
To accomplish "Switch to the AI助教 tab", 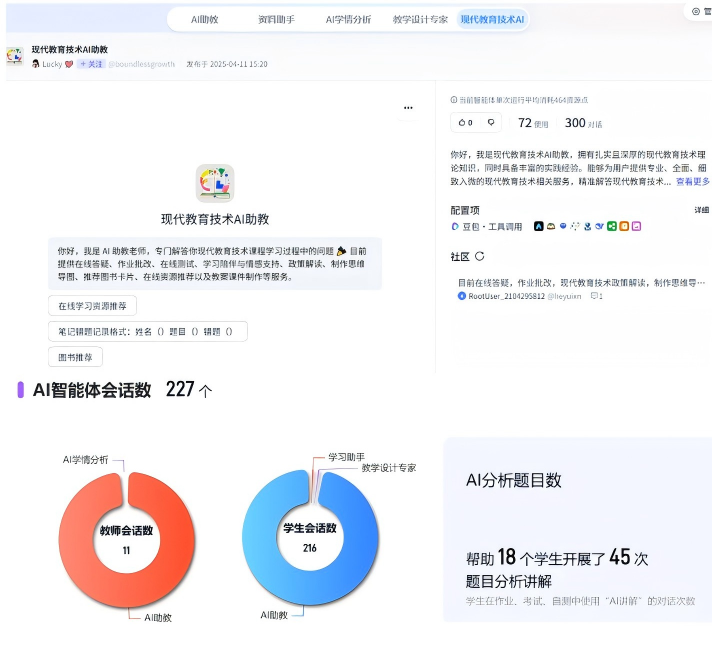I will pos(204,19).
